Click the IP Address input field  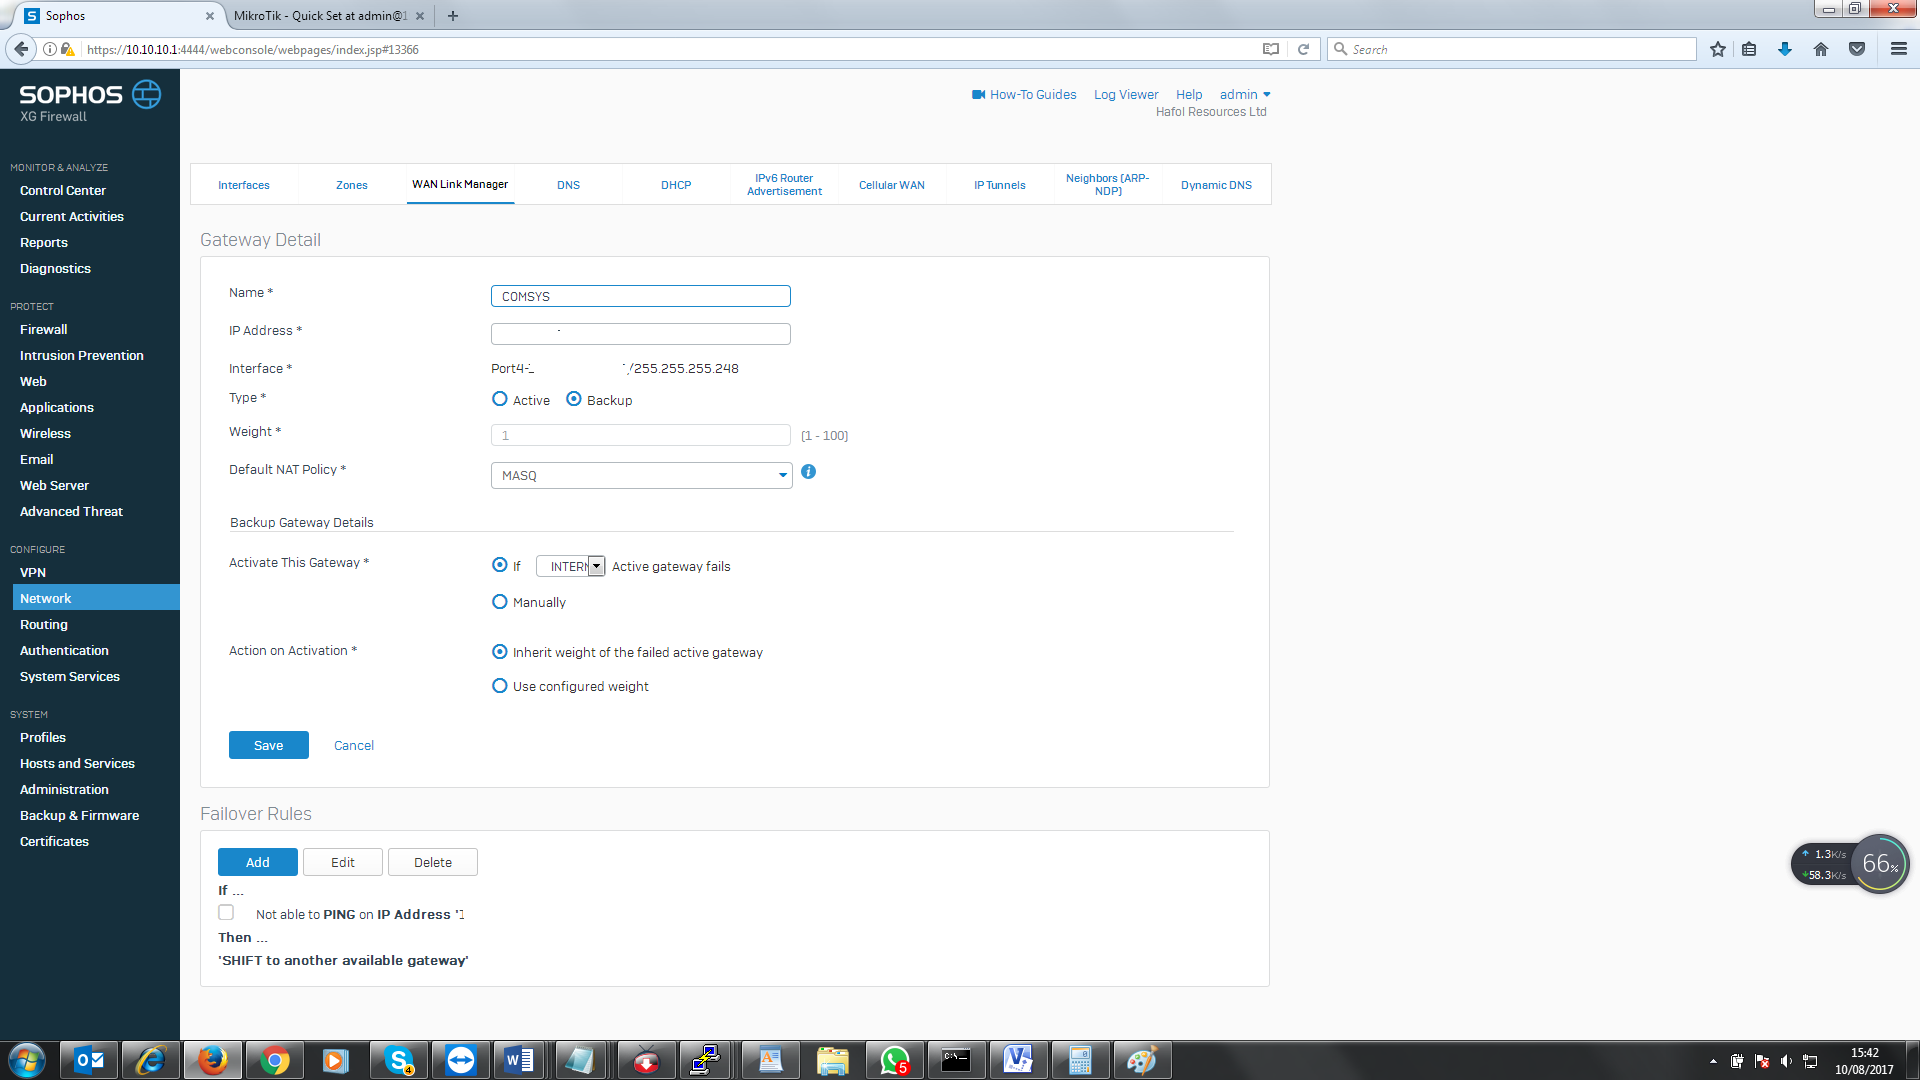pos(641,334)
